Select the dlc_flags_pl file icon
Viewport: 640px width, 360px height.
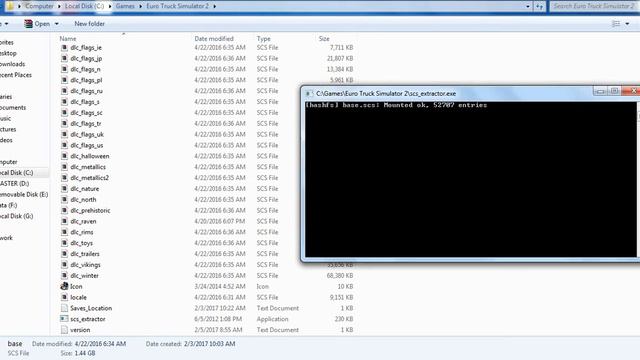click(x=64, y=80)
